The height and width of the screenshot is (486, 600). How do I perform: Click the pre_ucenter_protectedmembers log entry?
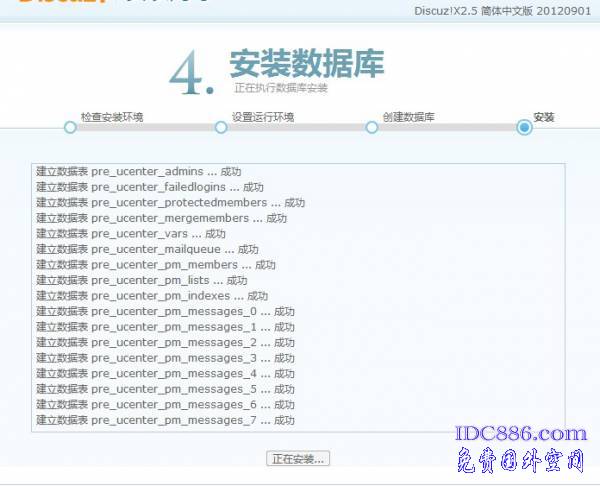(170, 203)
